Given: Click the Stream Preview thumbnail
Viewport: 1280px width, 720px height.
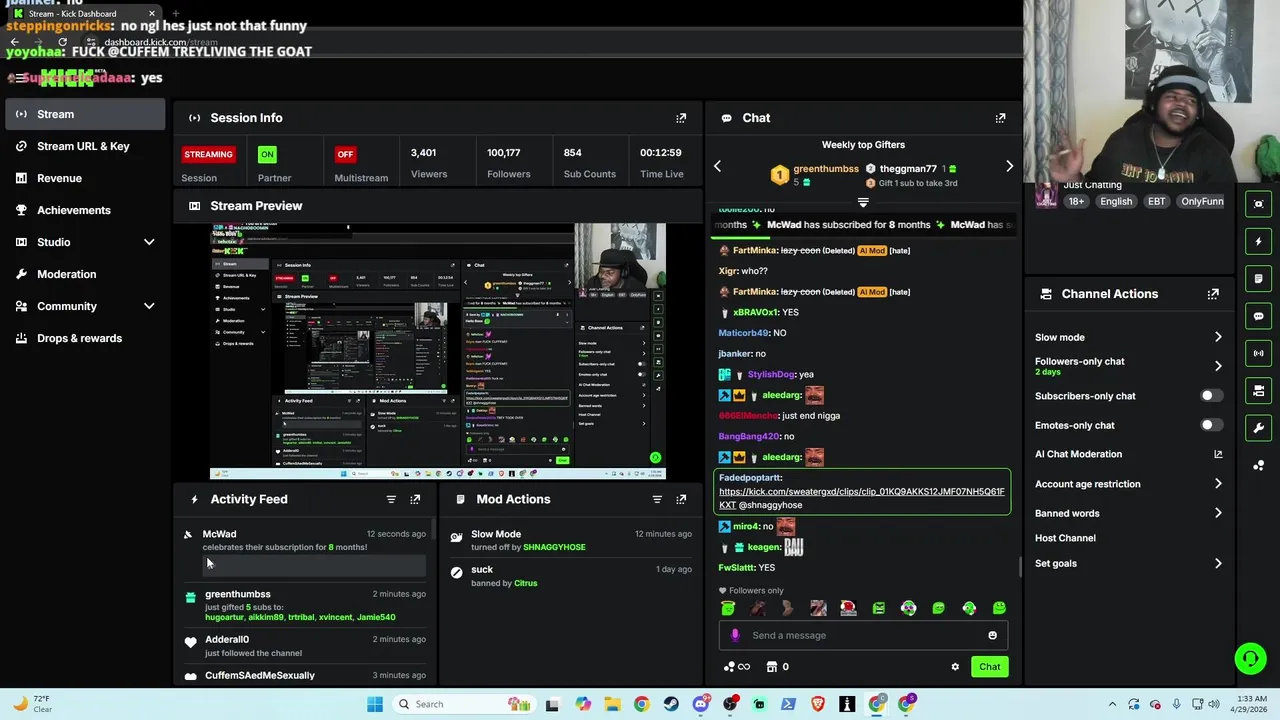Looking at the screenshot, I should tap(438, 352).
